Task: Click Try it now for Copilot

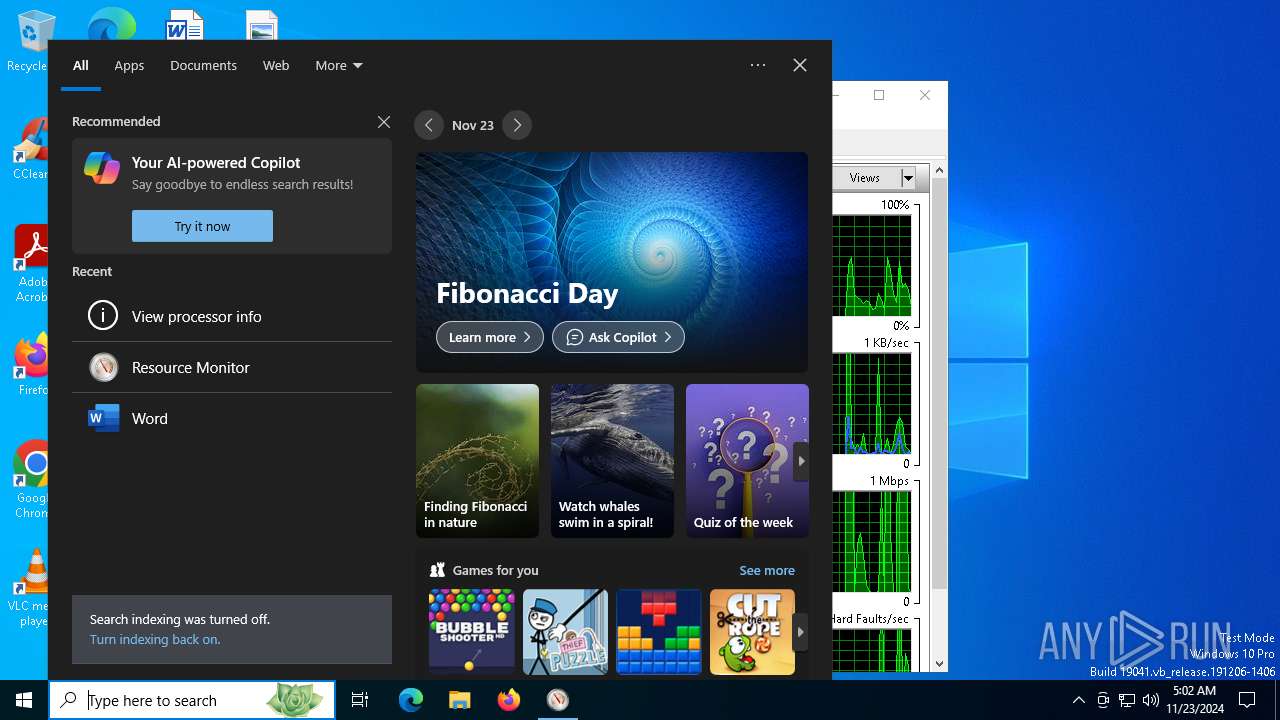Action: (x=202, y=226)
